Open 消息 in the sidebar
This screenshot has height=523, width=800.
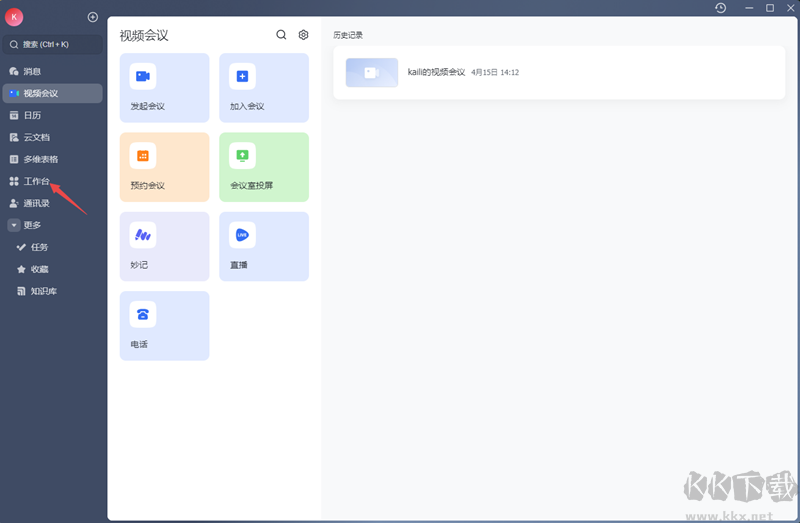point(53,71)
